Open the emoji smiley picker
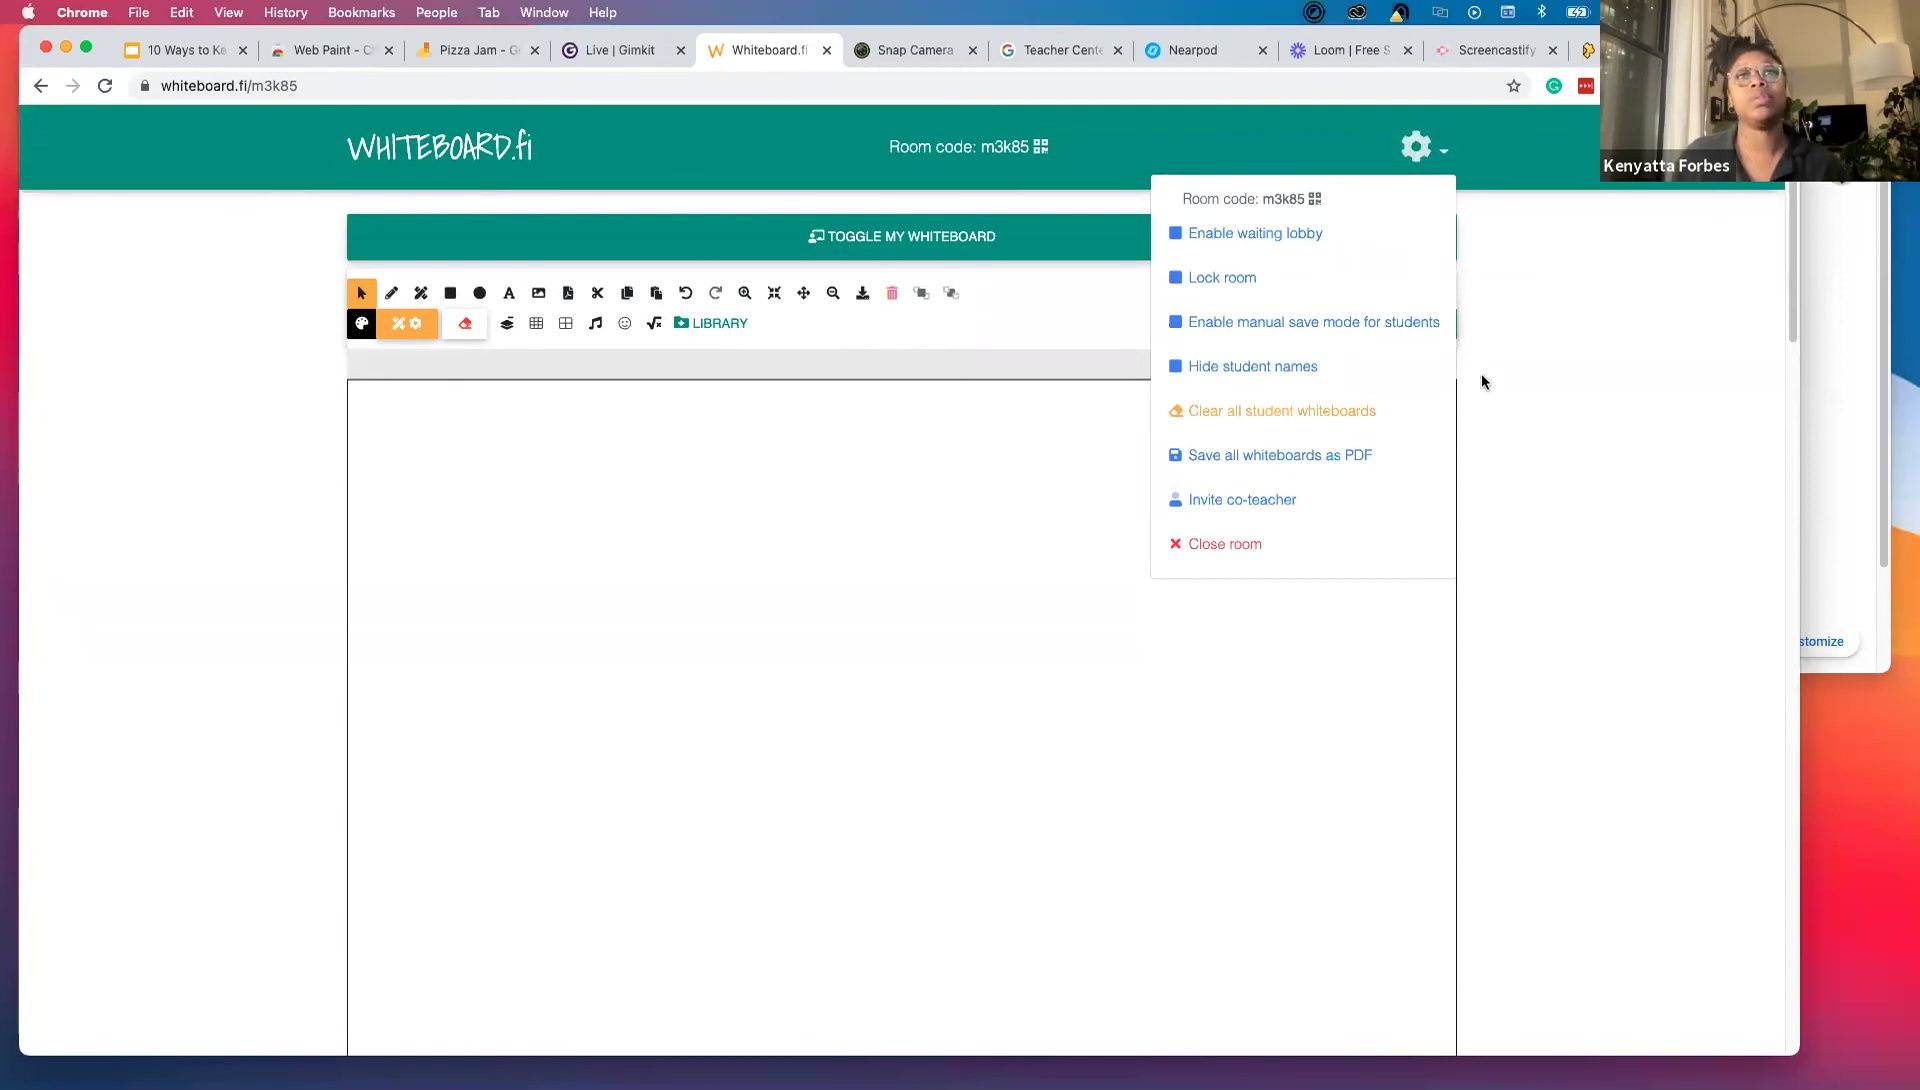1920x1090 pixels. (625, 323)
